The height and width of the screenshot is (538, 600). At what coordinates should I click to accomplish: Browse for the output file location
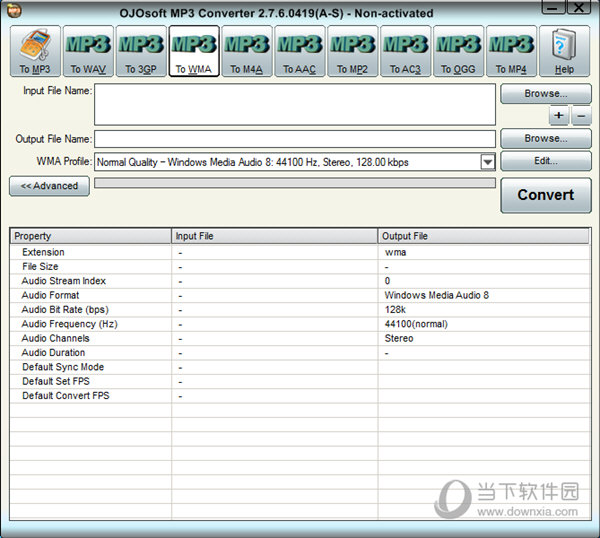(546, 138)
